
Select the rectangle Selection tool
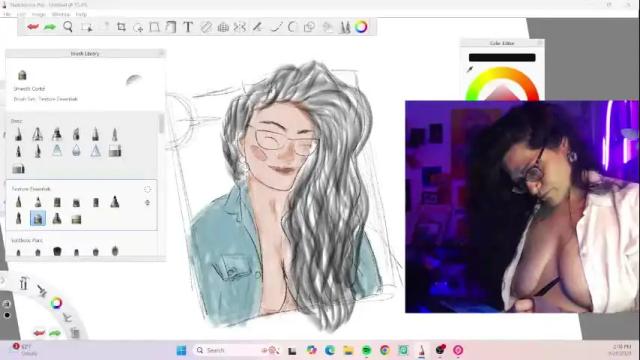pyautogui.click(x=87, y=27)
